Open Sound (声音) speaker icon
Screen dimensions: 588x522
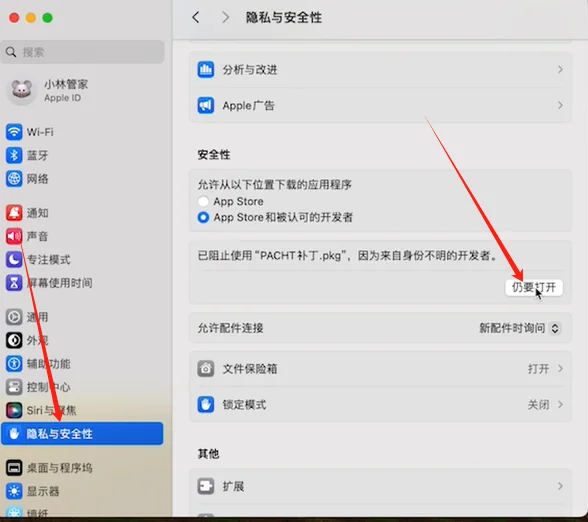coord(14,236)
